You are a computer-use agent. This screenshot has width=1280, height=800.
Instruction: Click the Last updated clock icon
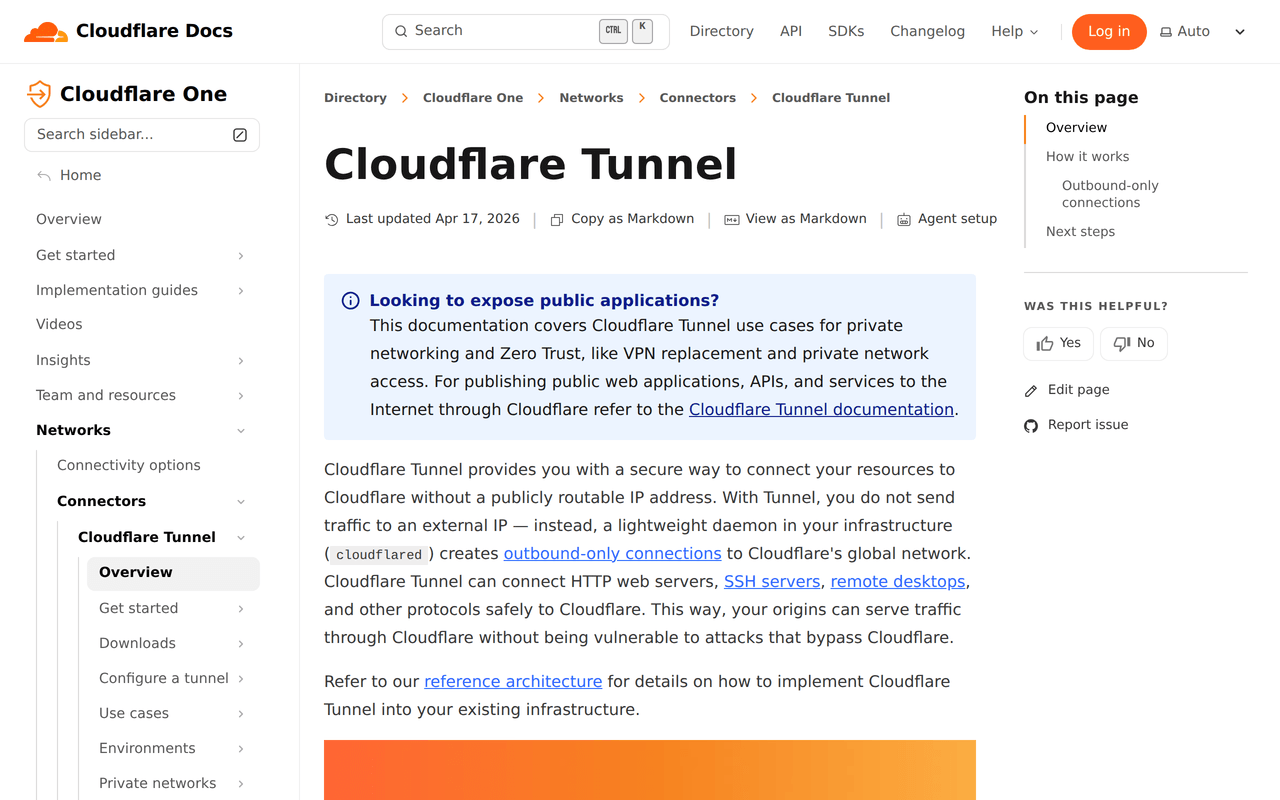pyautogui.click(x=332, y=220)
